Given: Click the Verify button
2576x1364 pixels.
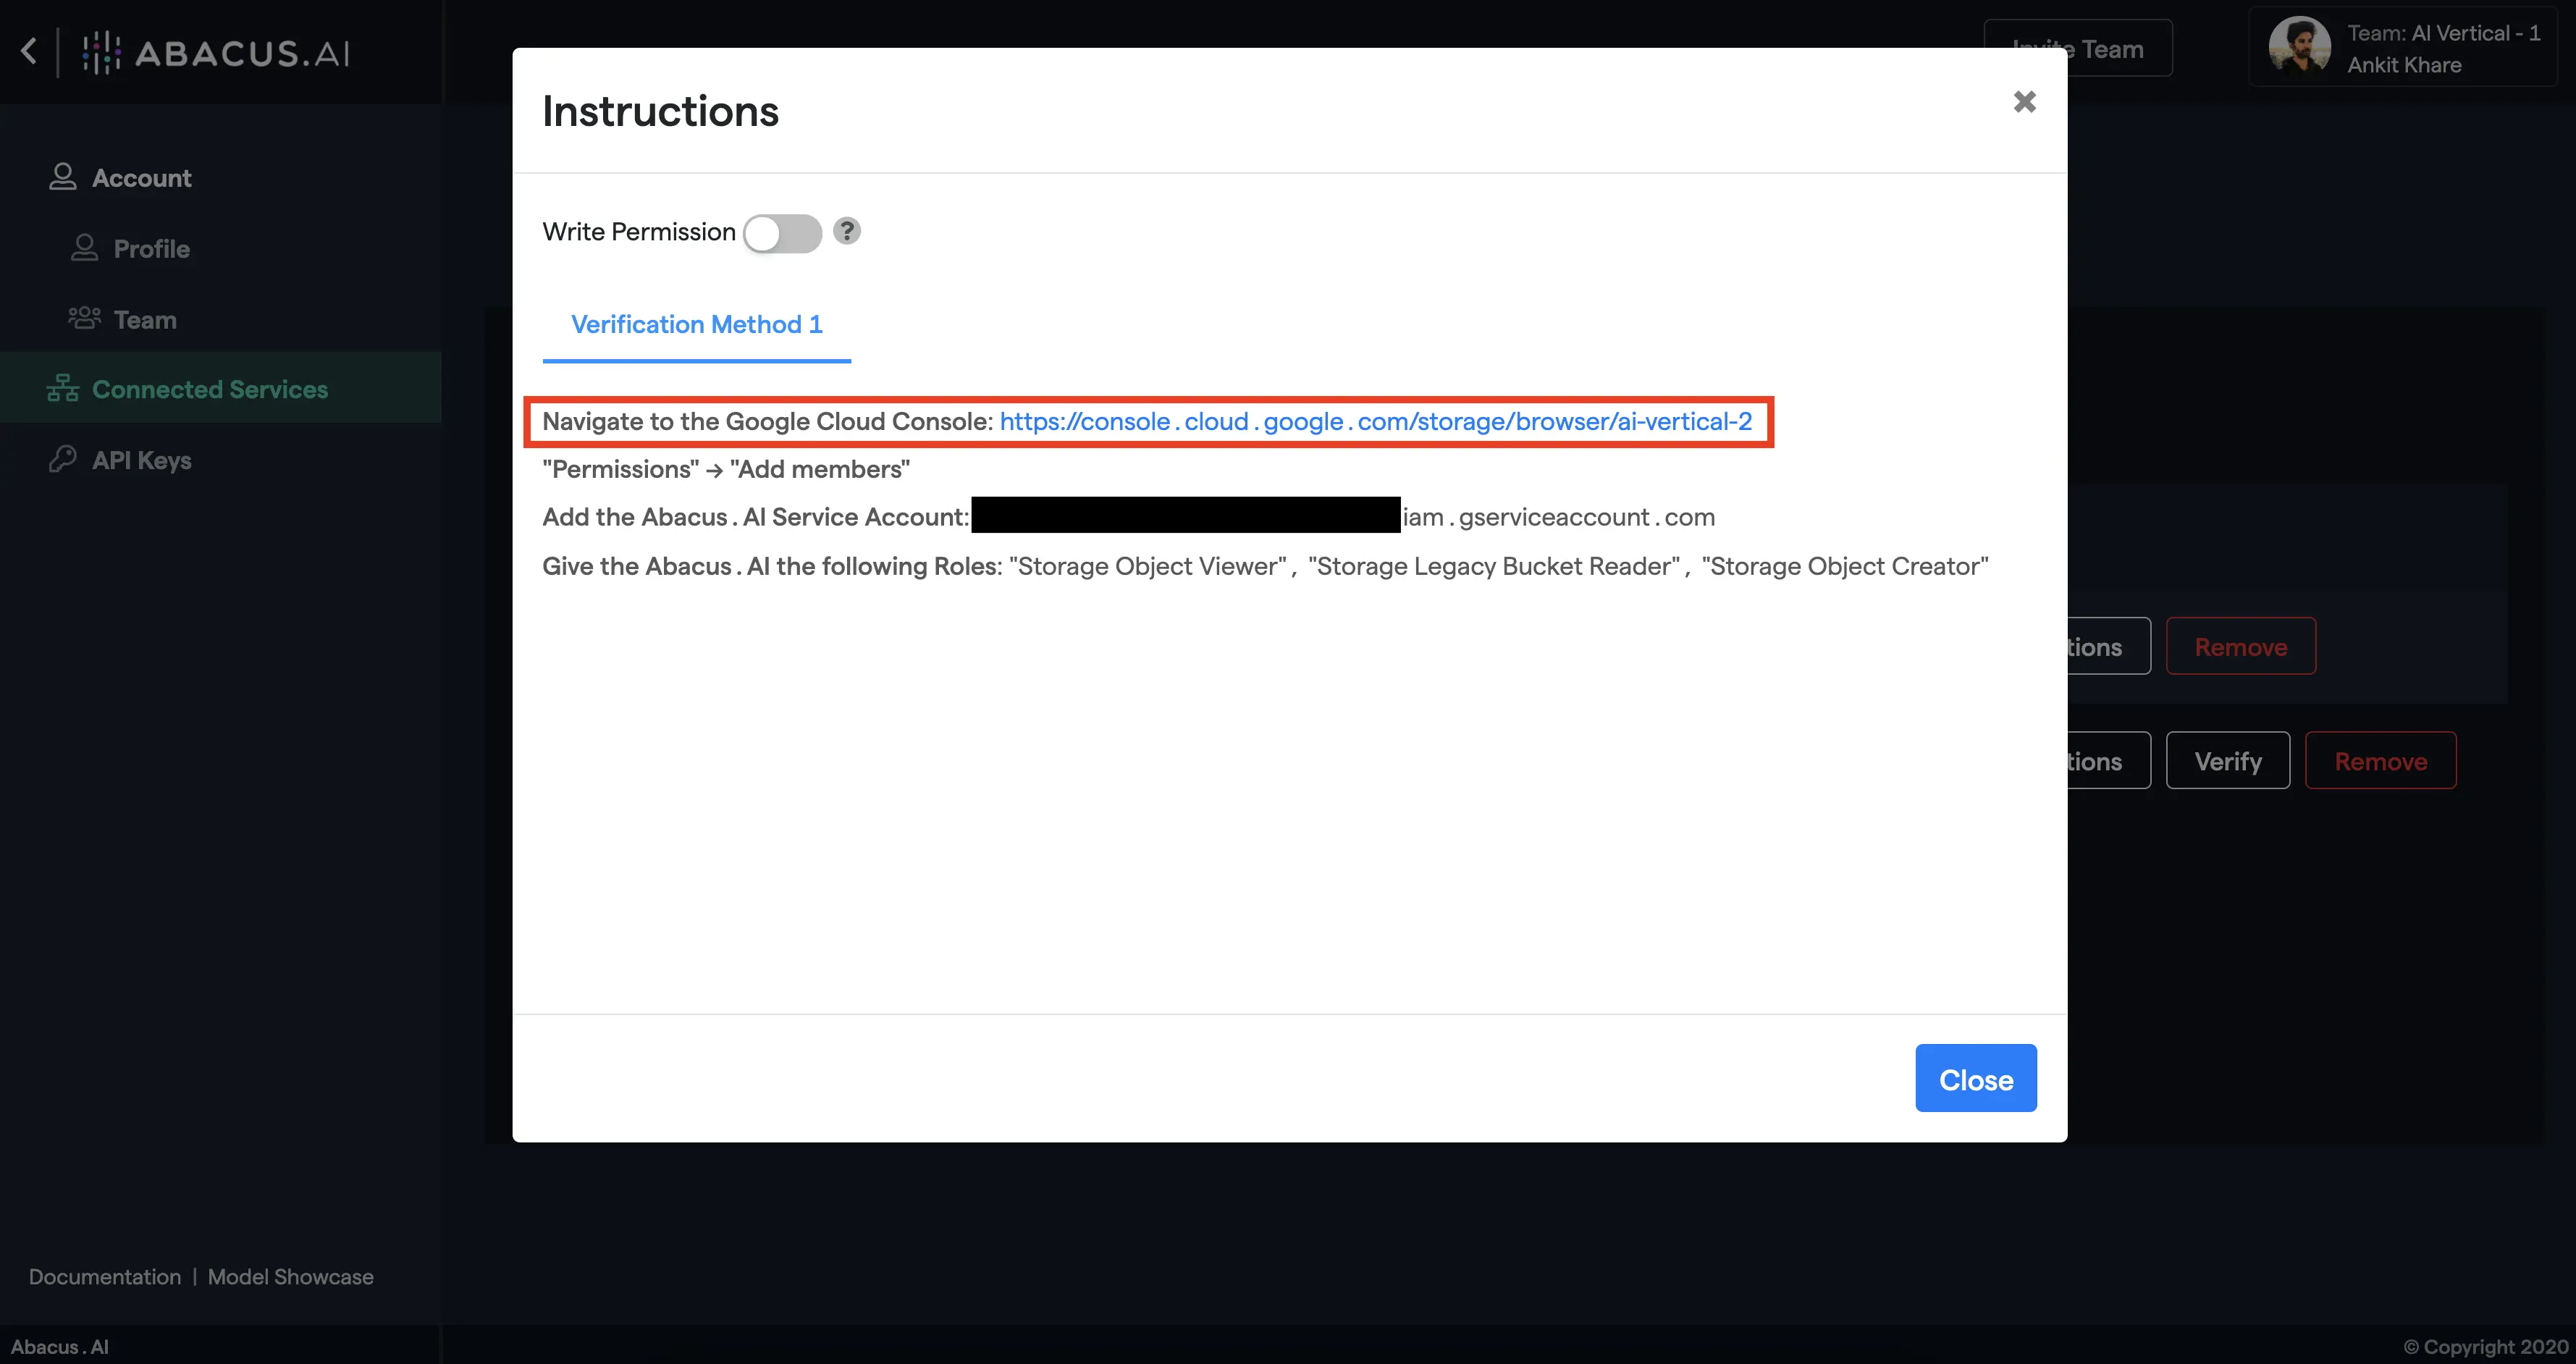Looking at the screenshot, I should (2227, 759).
